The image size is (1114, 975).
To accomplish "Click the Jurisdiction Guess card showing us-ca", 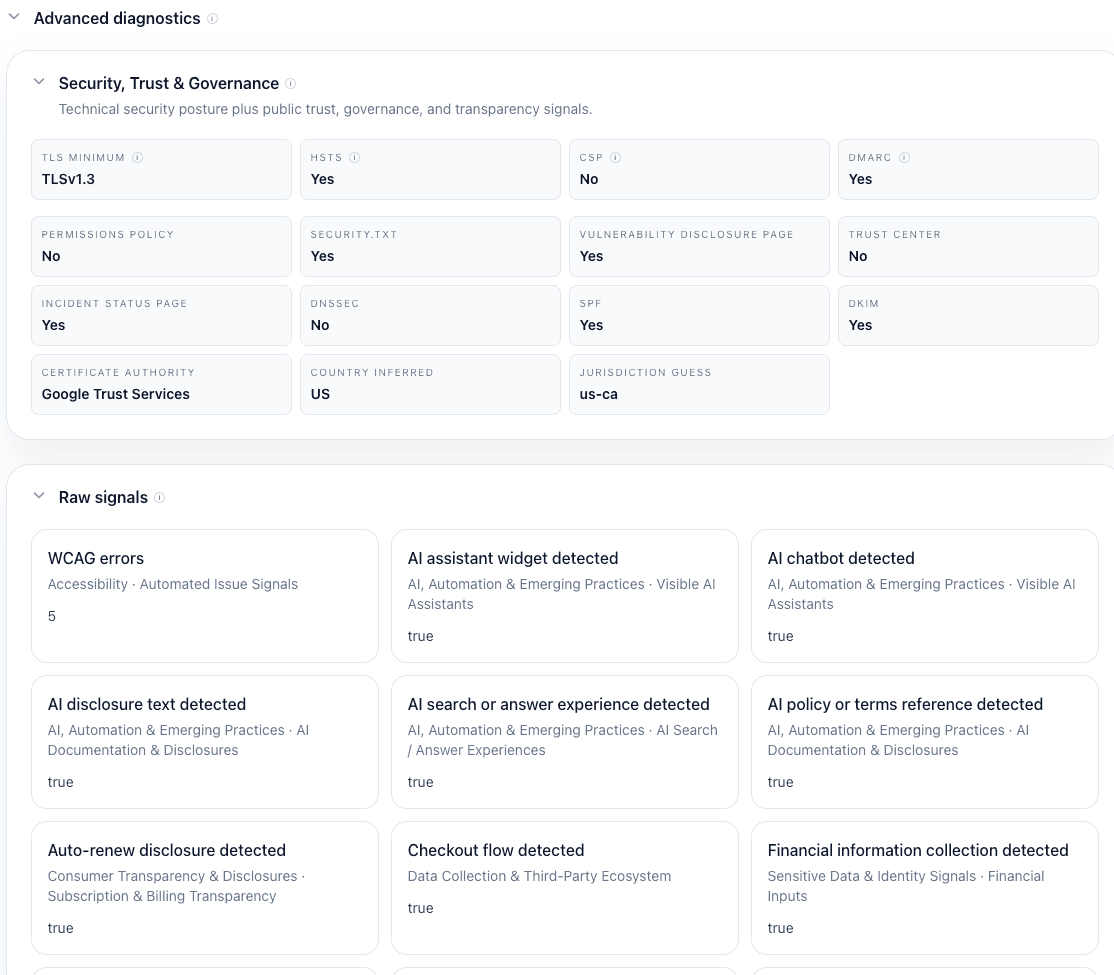I will click(699, 384).
